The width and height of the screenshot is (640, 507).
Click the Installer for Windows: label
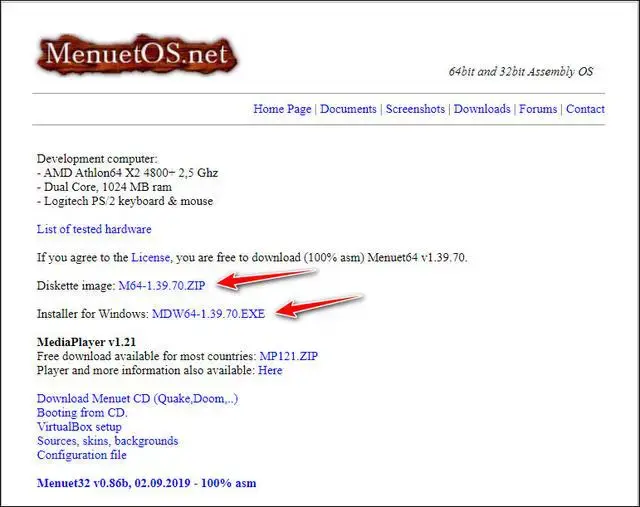tap(93, 314)
